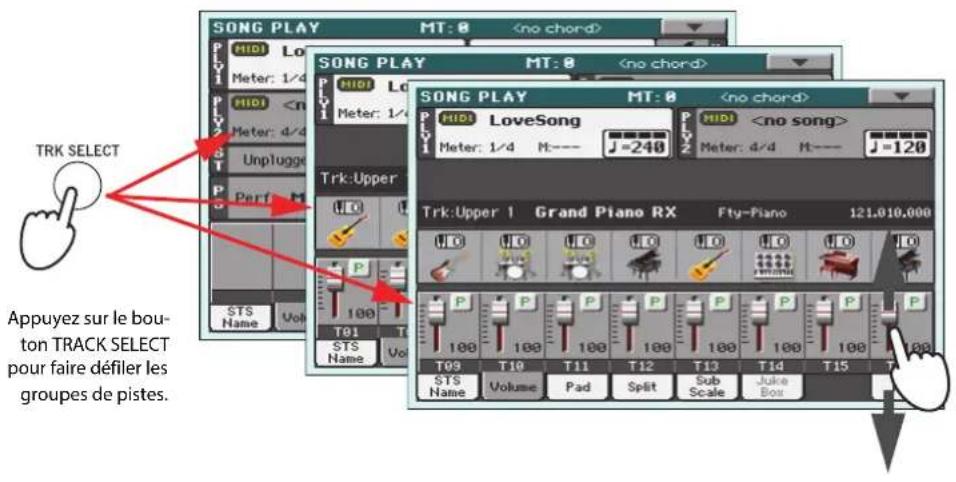This screenshot has height=482, width=956.
Task: Open the page menu arrow in rear window
Action: point(694,27)
